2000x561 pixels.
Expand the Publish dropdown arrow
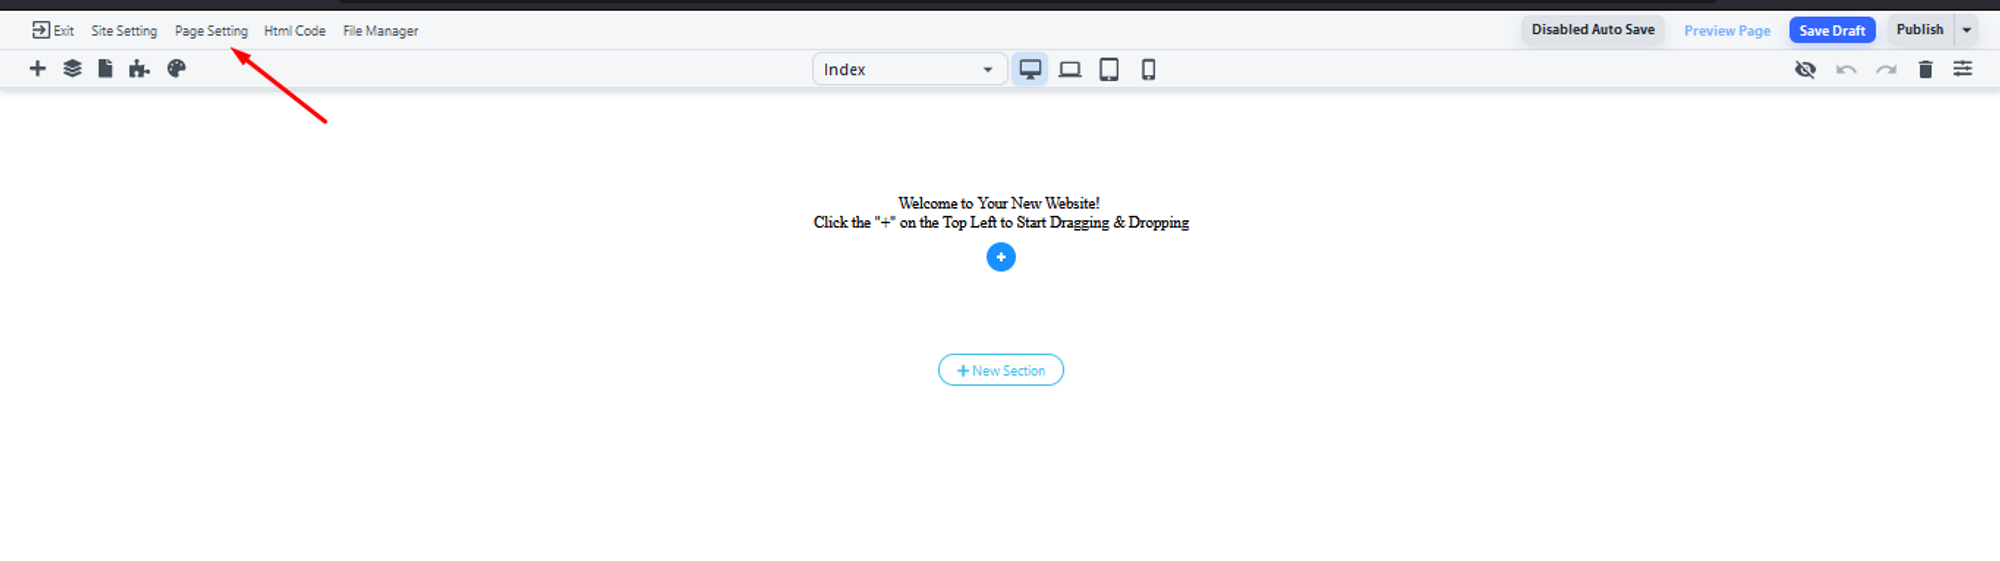[1967, 30]
